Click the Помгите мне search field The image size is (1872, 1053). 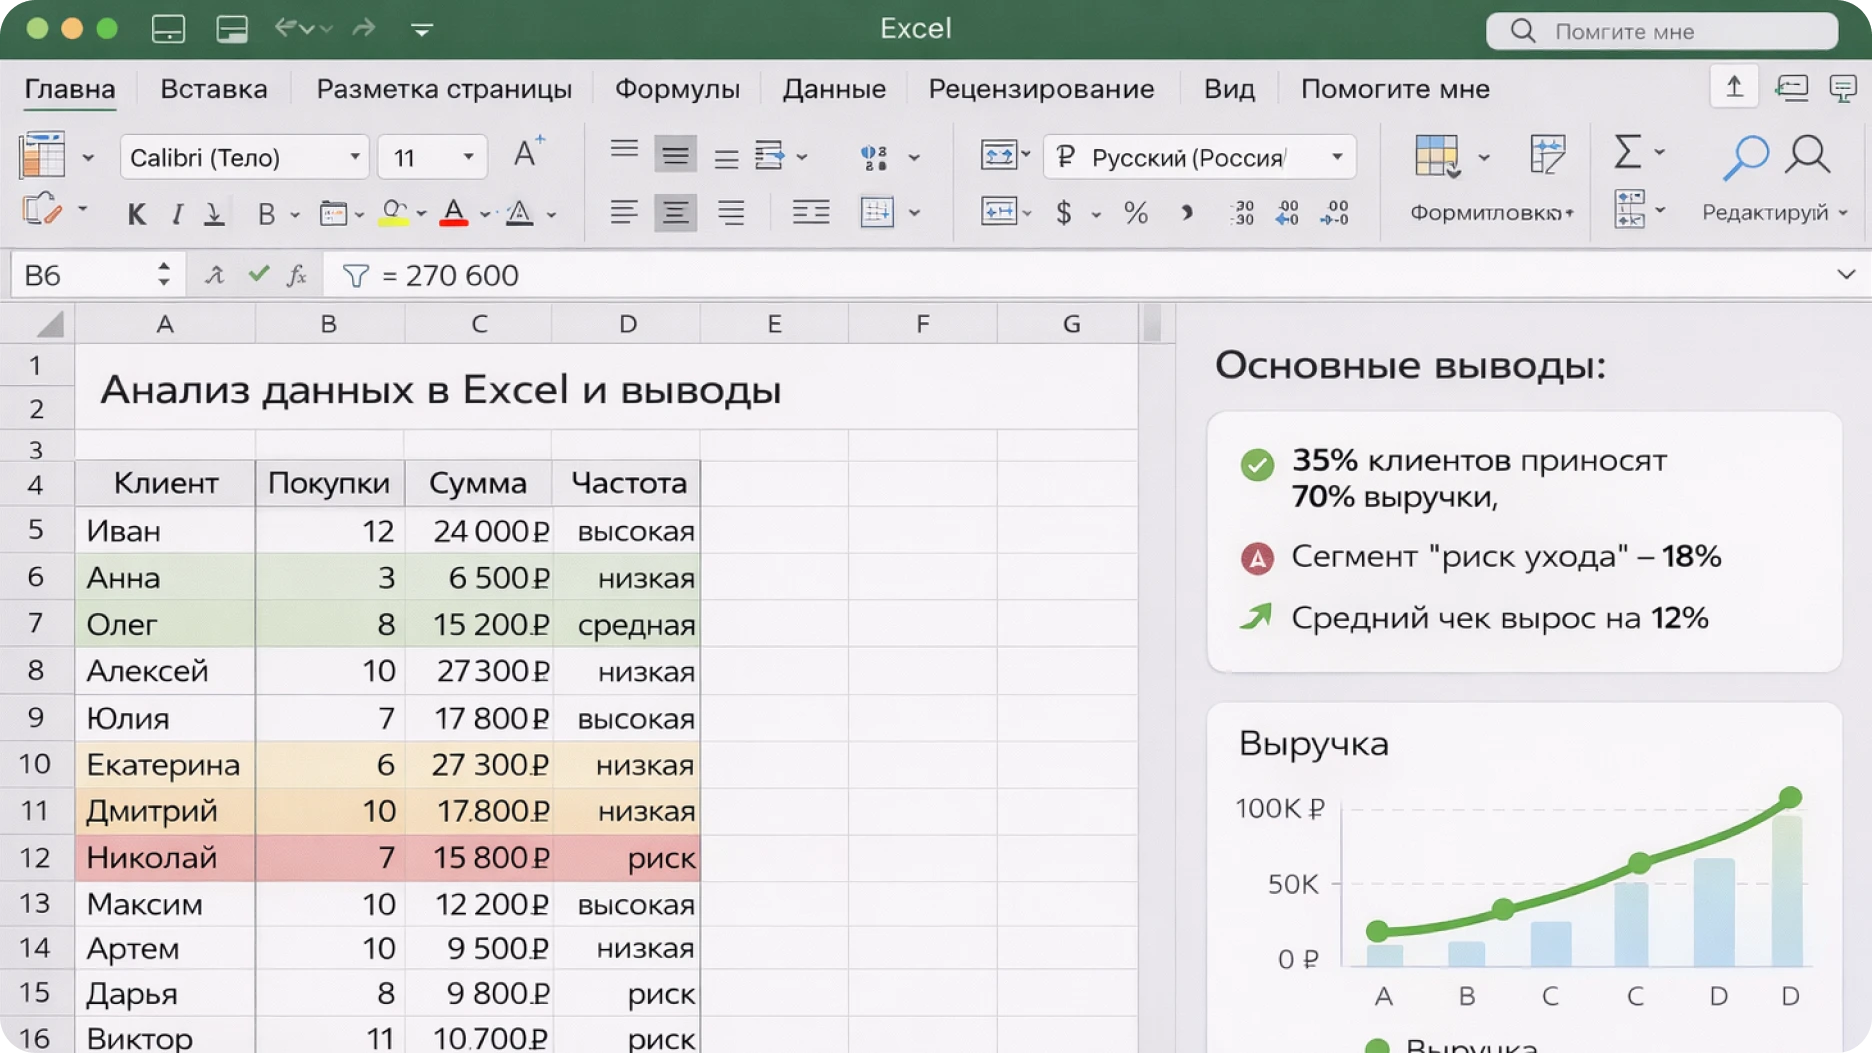[1662, 31]
